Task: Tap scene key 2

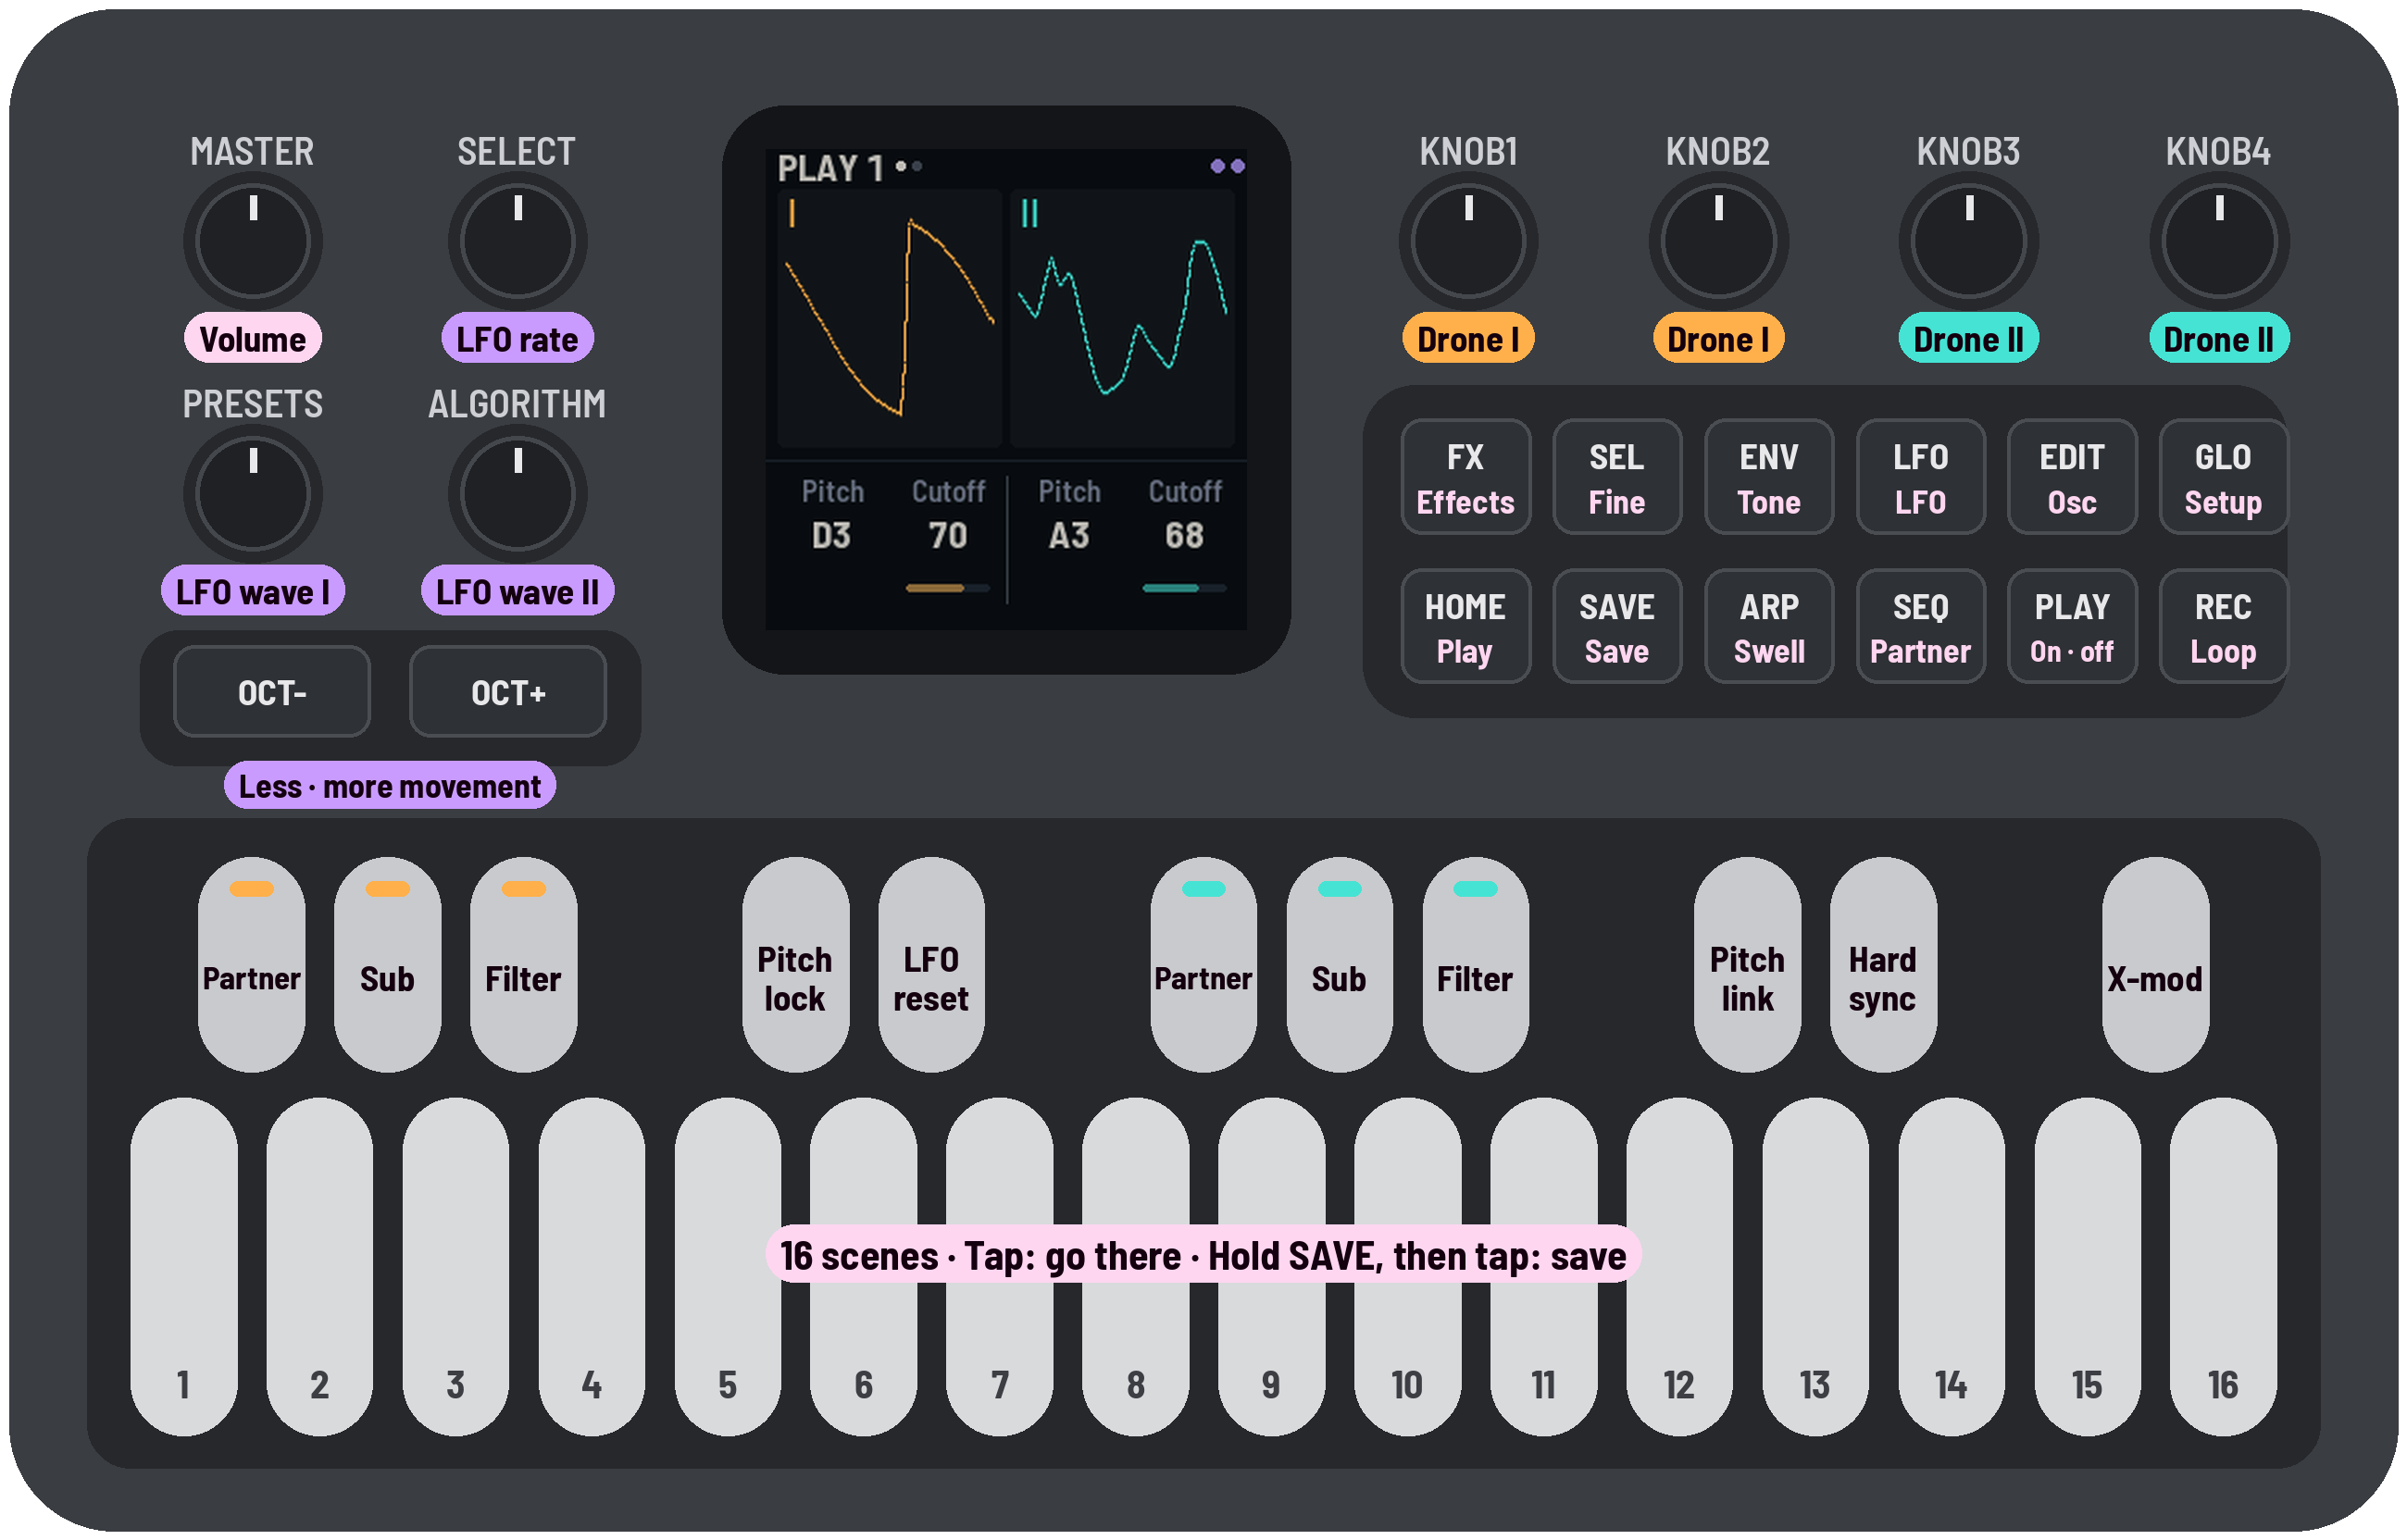Action: (x=319, y=1266)
